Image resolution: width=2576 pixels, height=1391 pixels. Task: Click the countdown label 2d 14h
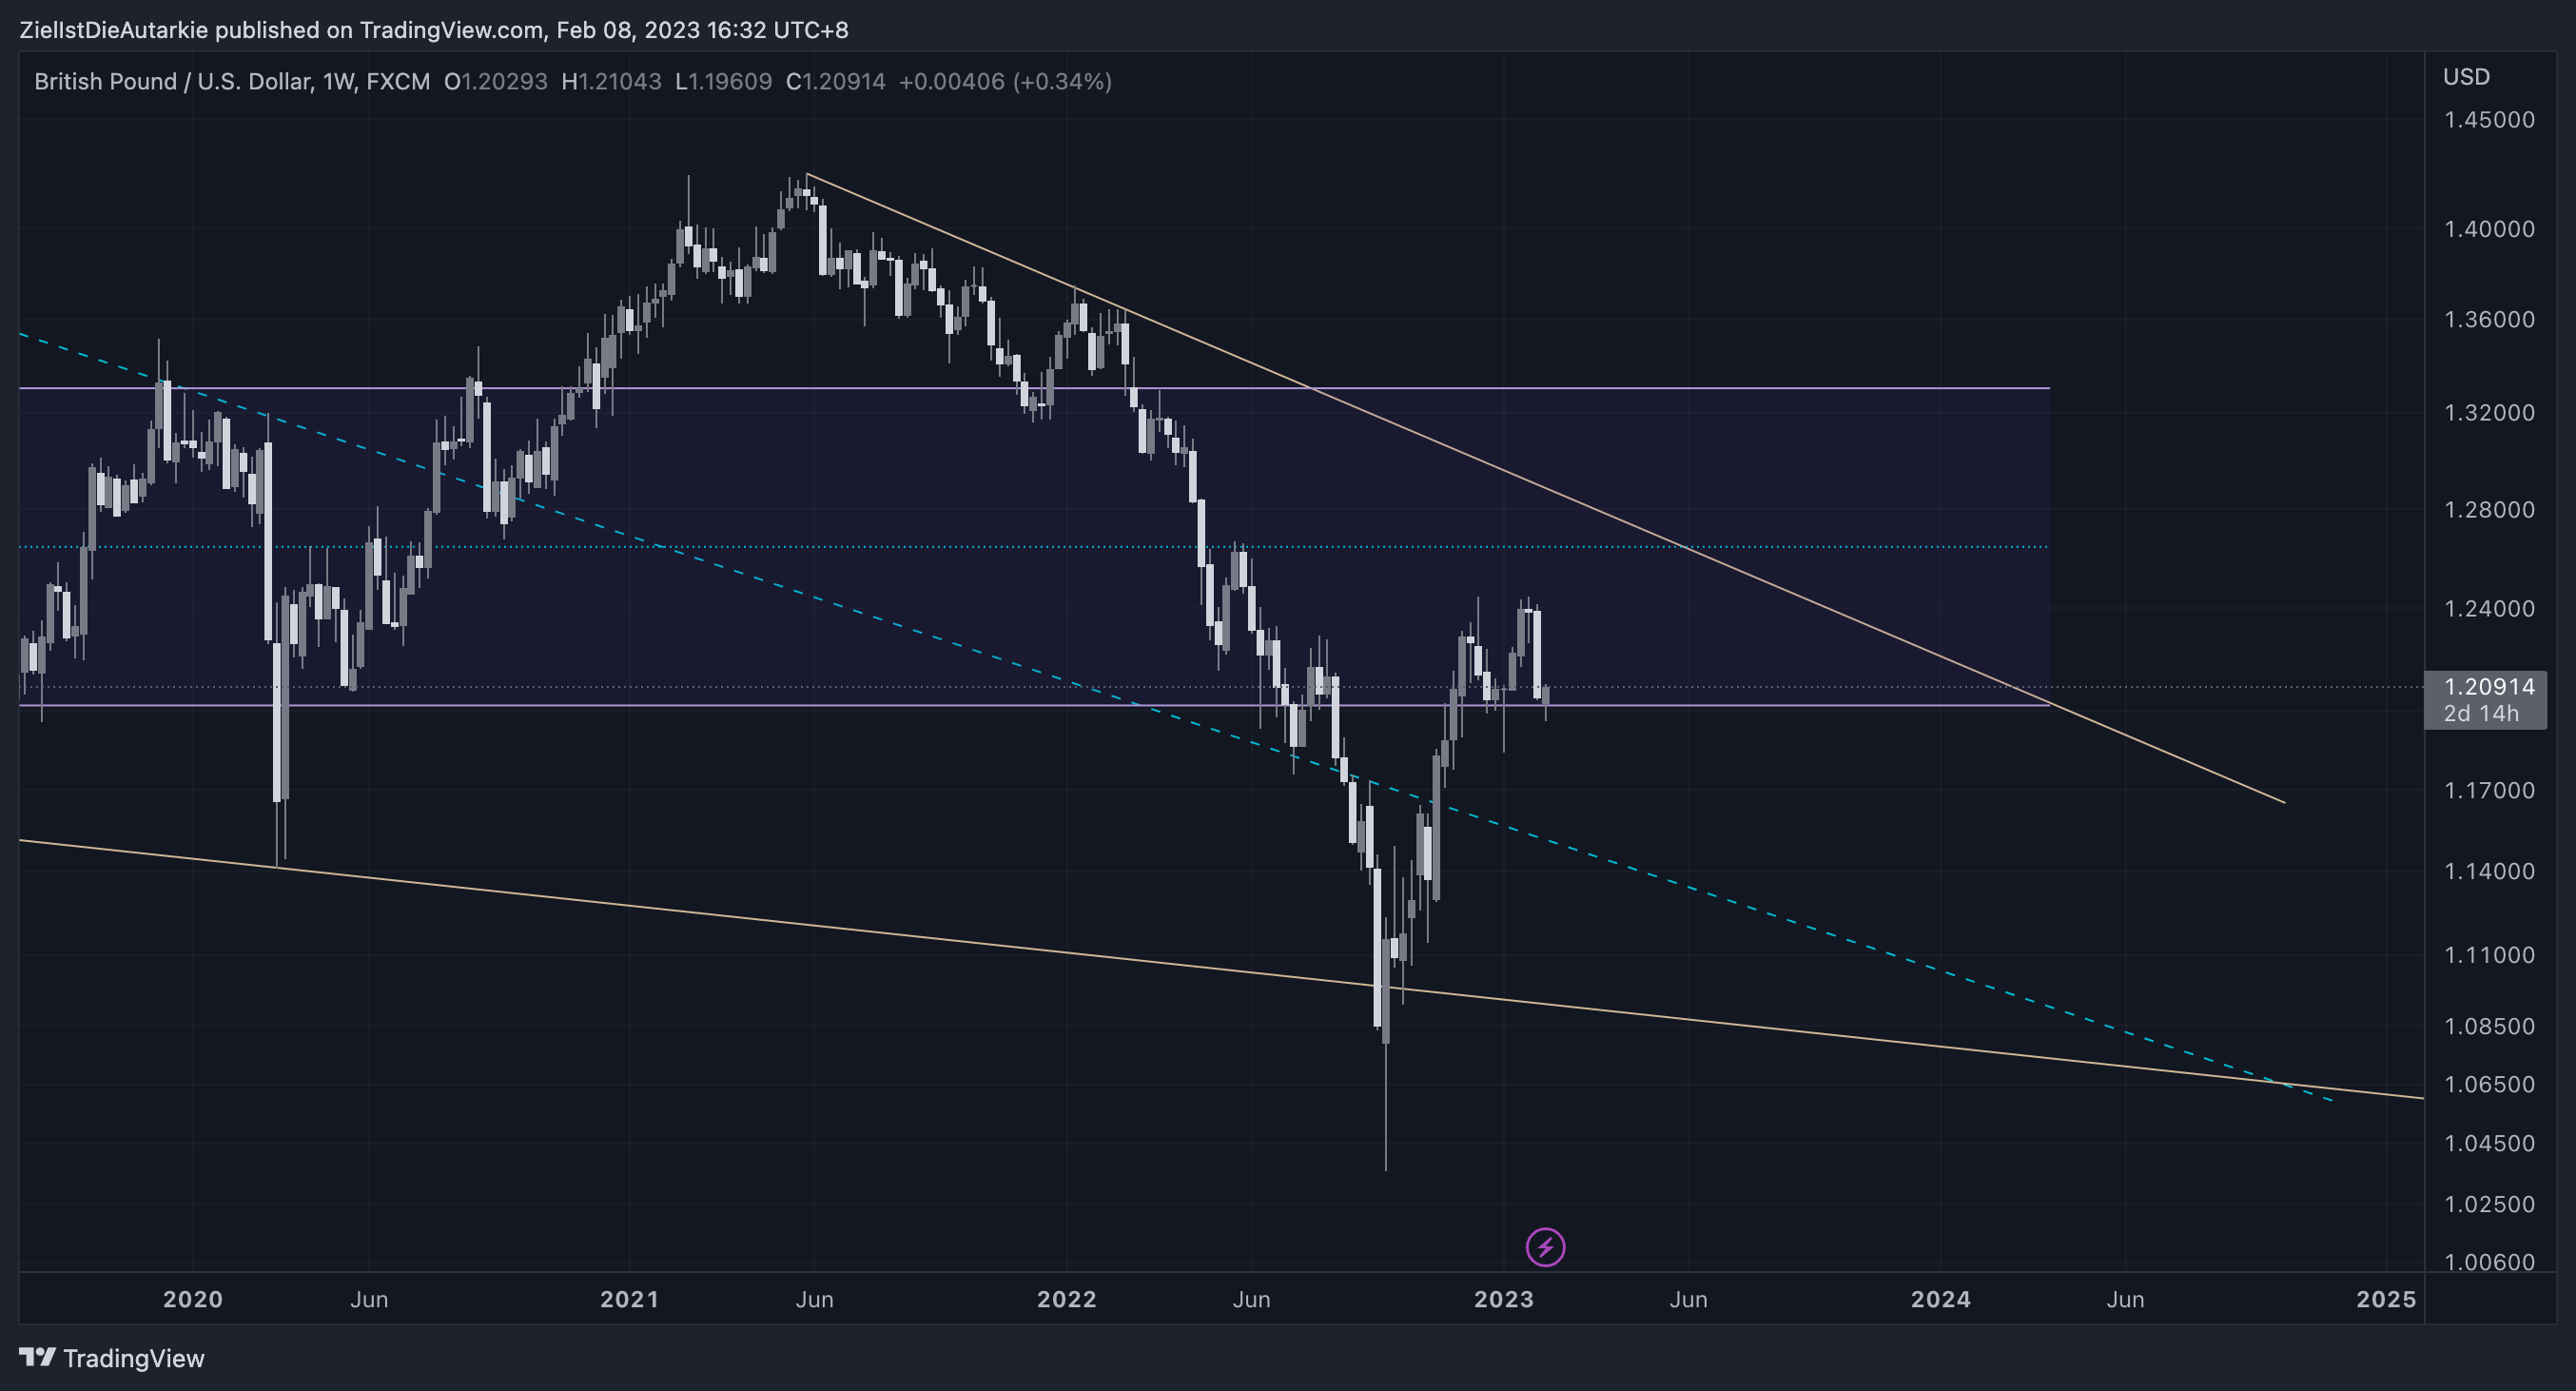(2481, 713)
